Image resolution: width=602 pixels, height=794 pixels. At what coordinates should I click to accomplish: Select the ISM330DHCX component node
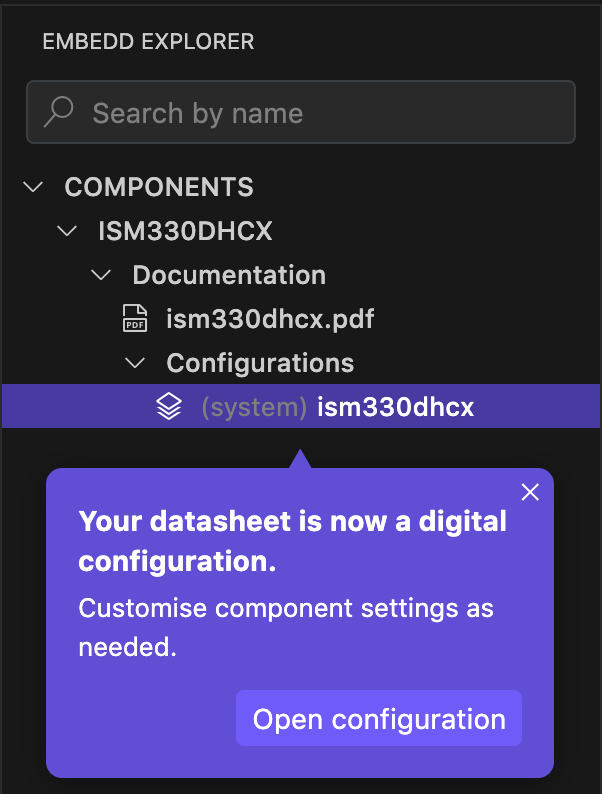coord(185,231)
